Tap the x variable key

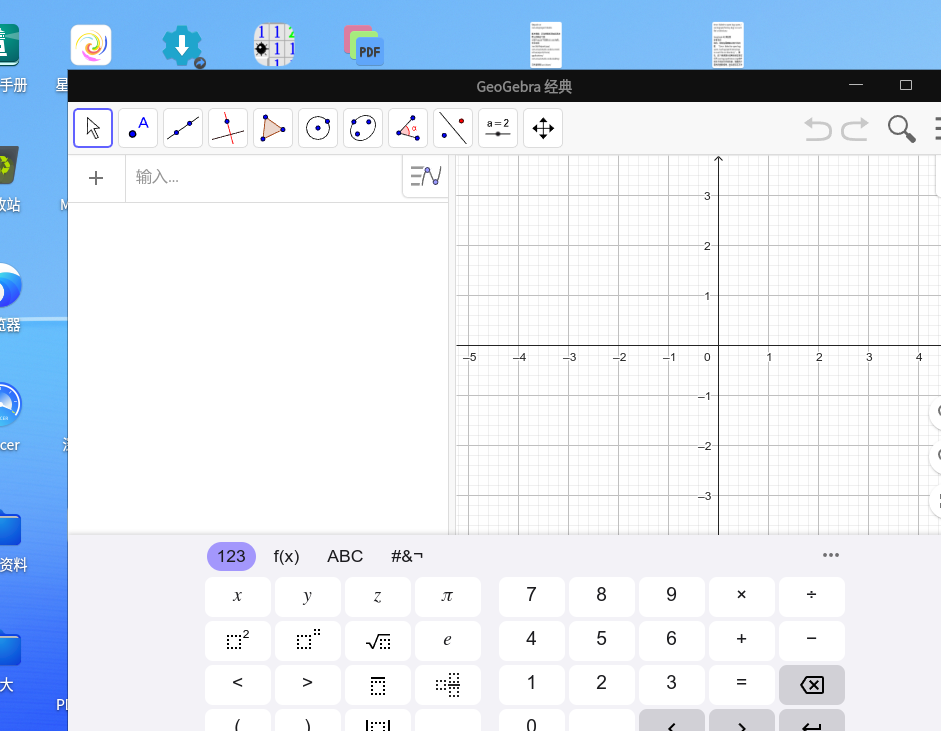coord(238,597)
